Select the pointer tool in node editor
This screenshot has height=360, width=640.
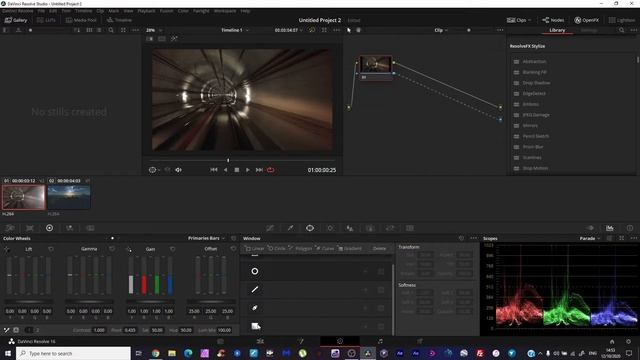(x=349, y=30)
